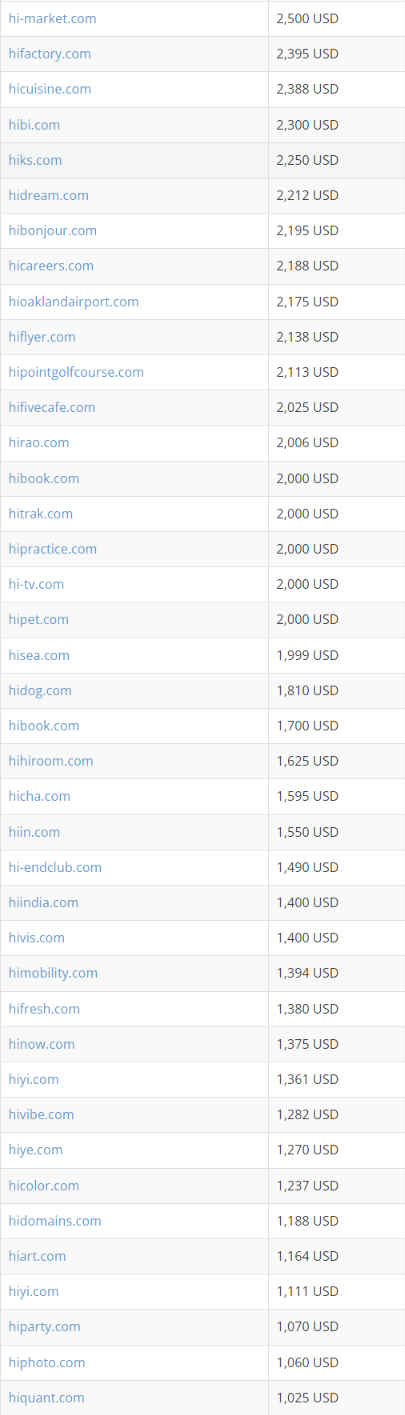Select the hioaklandairport.com link

coord(73,301)
